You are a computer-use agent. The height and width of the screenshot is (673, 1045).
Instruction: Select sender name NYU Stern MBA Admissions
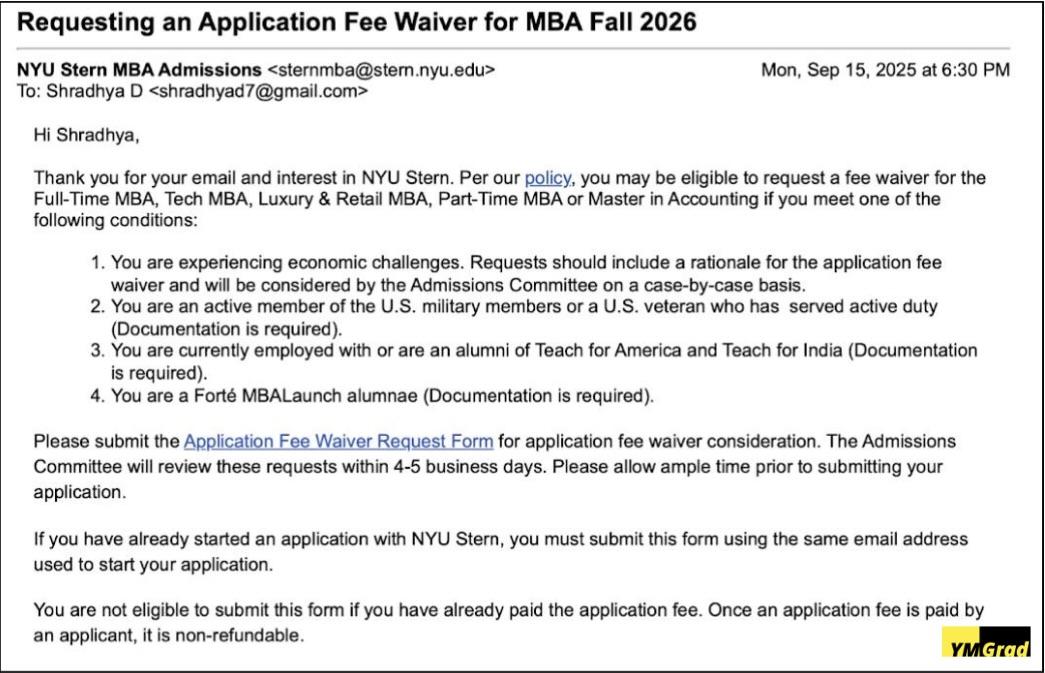click(139, 70)
